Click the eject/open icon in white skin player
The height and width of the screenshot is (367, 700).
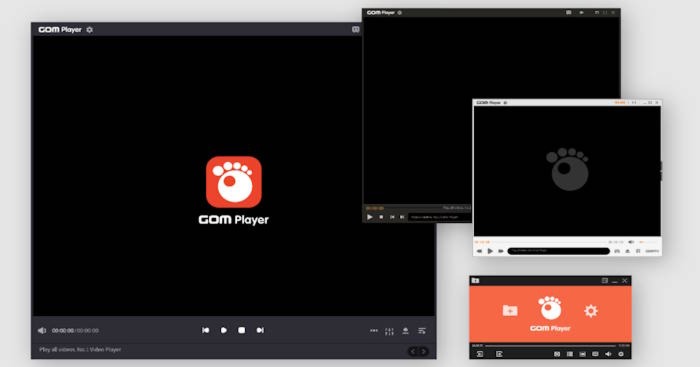[x=628, y=251]
